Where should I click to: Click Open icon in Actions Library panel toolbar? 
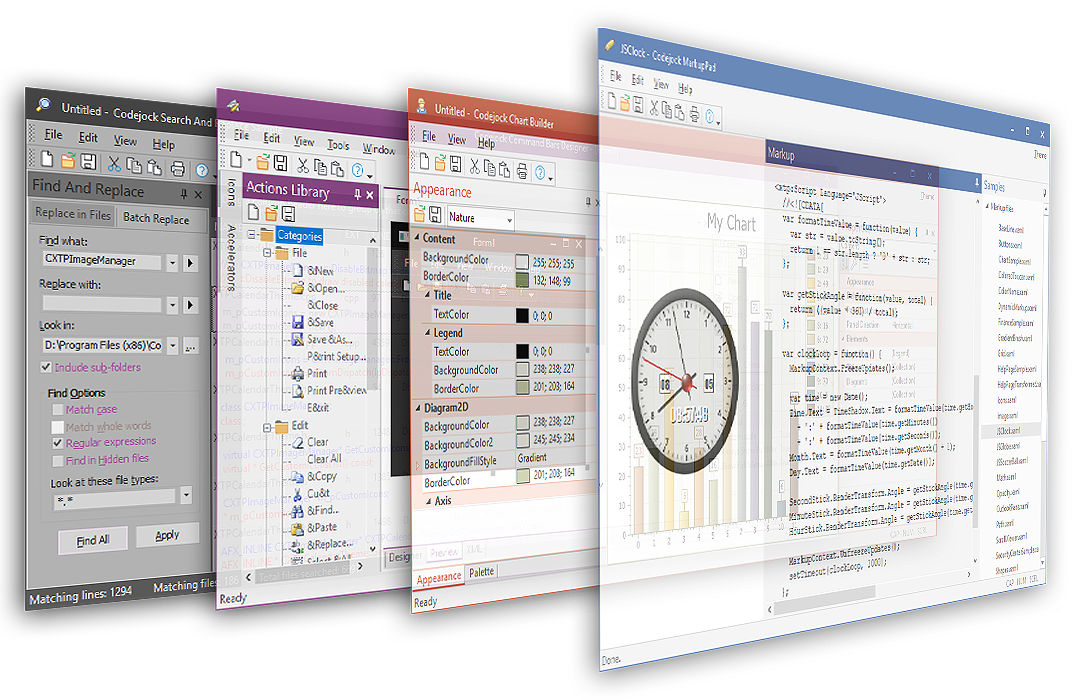coord(271,213)
